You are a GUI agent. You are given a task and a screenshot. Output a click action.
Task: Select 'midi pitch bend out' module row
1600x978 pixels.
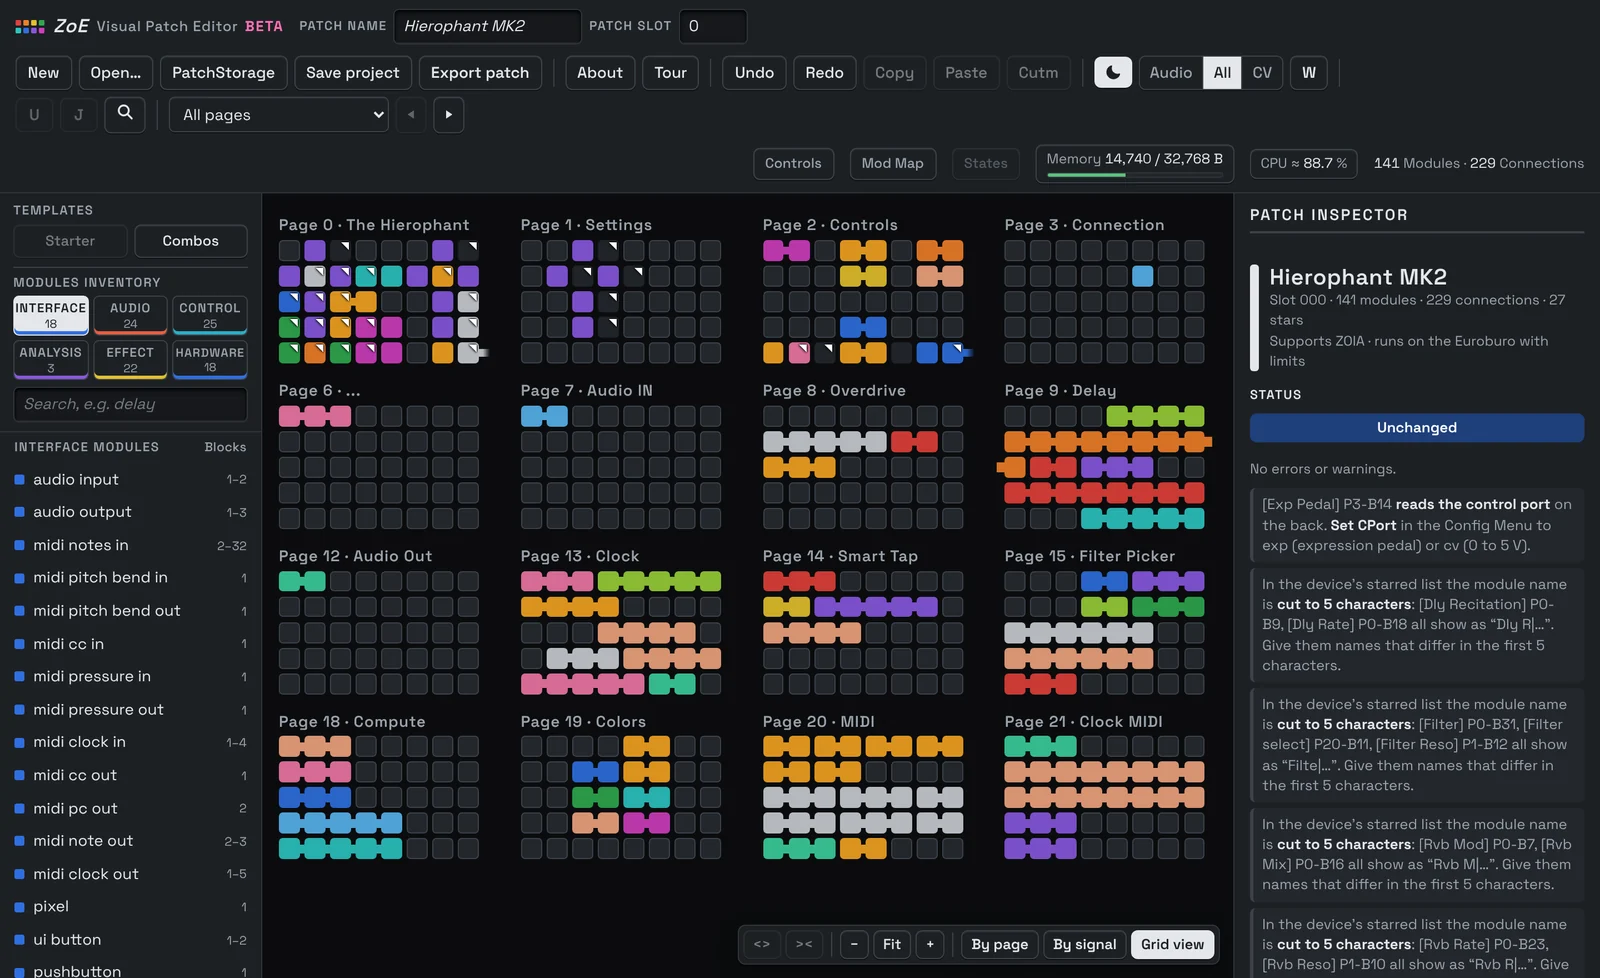pyautogui.click(x=130, y=611)
